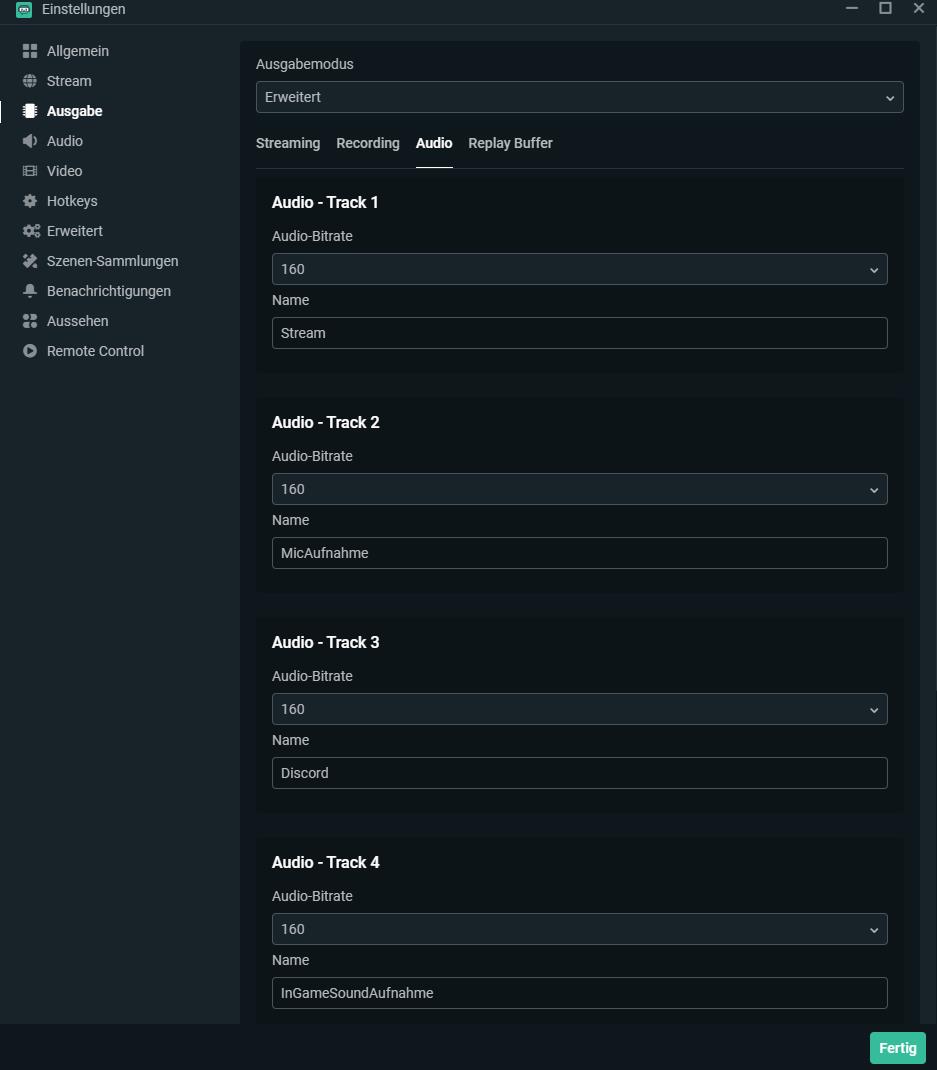Click the Remote Control play icon
Image resolution: width=937 pixels, height=1070 pixels.
(x=30, y=351)
